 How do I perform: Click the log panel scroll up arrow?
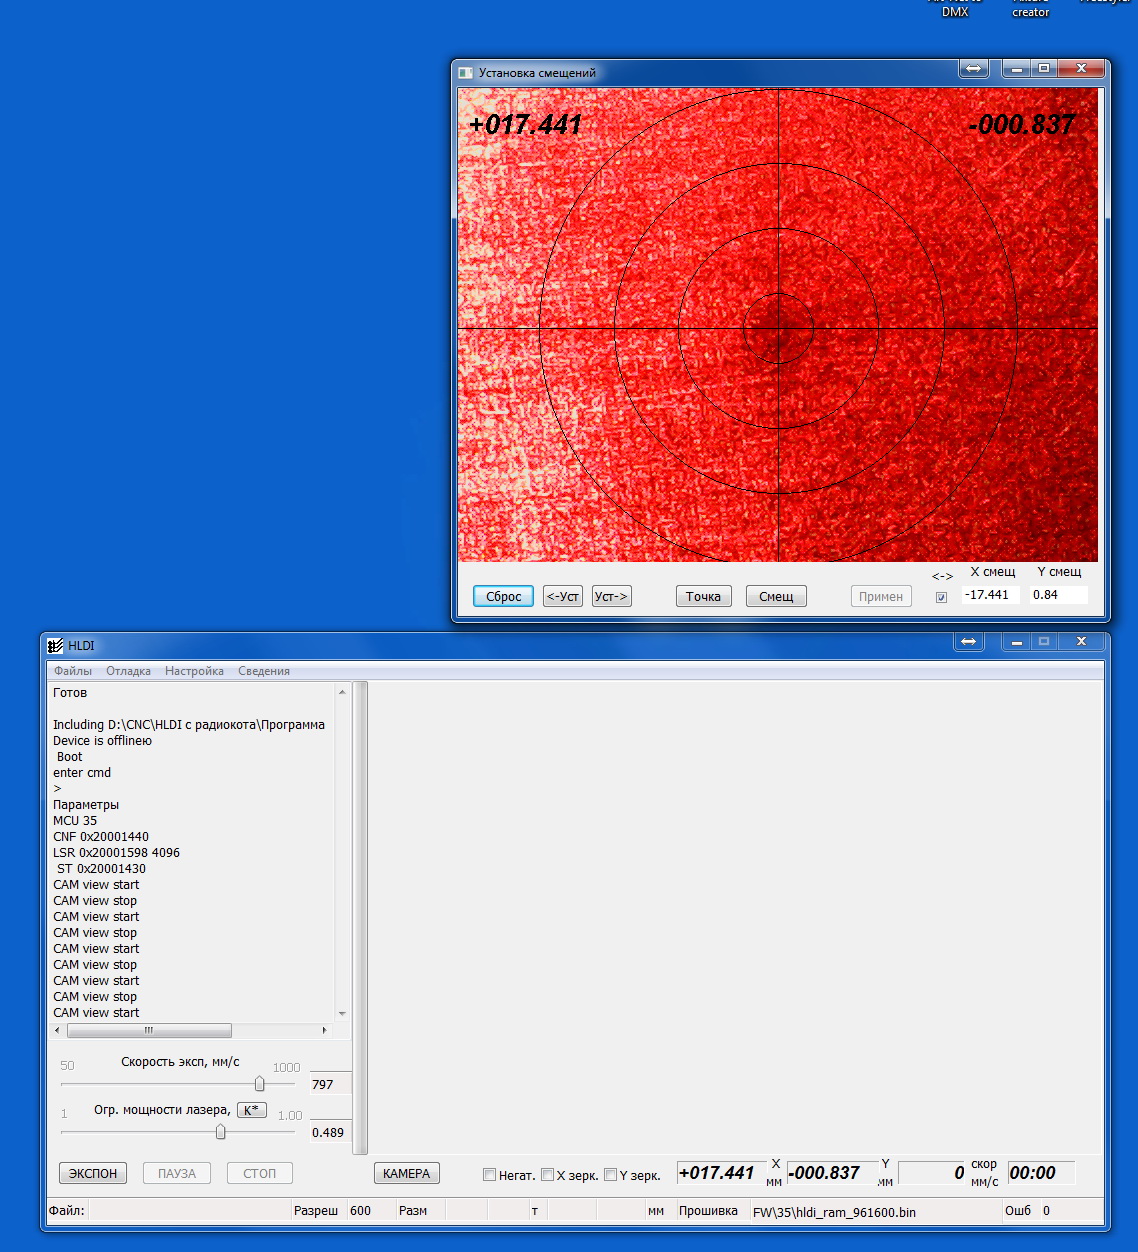[342, 692]
